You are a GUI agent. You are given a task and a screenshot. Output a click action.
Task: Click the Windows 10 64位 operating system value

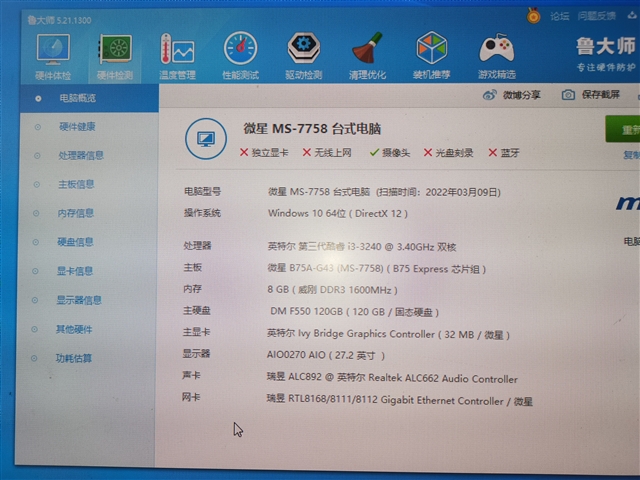point(338,213)
